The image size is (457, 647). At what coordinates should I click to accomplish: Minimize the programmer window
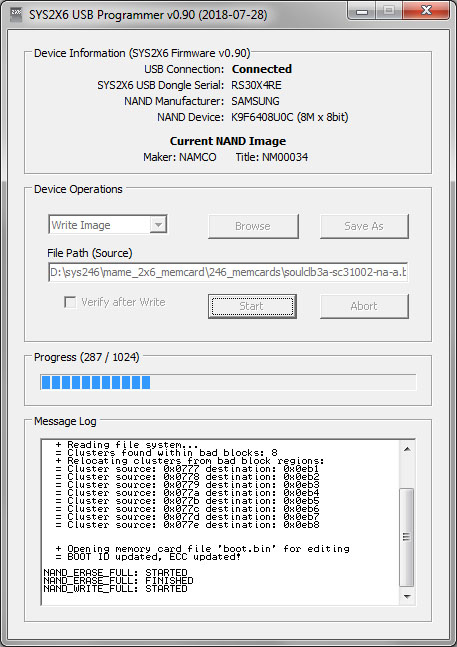pyautogui.click(x=362, y=11)
